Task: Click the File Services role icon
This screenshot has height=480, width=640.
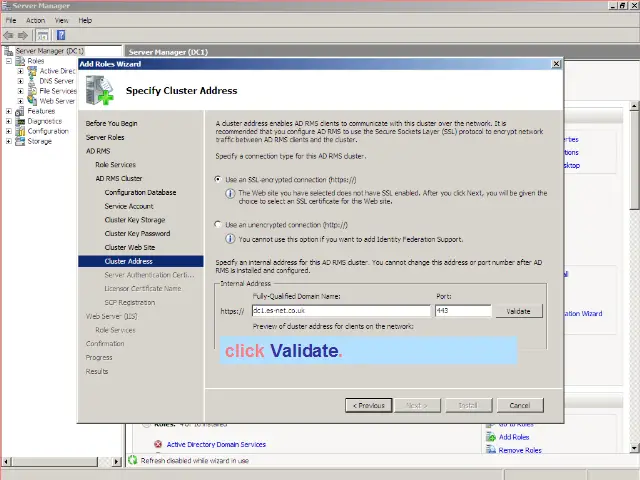Action: pos(32,91)
